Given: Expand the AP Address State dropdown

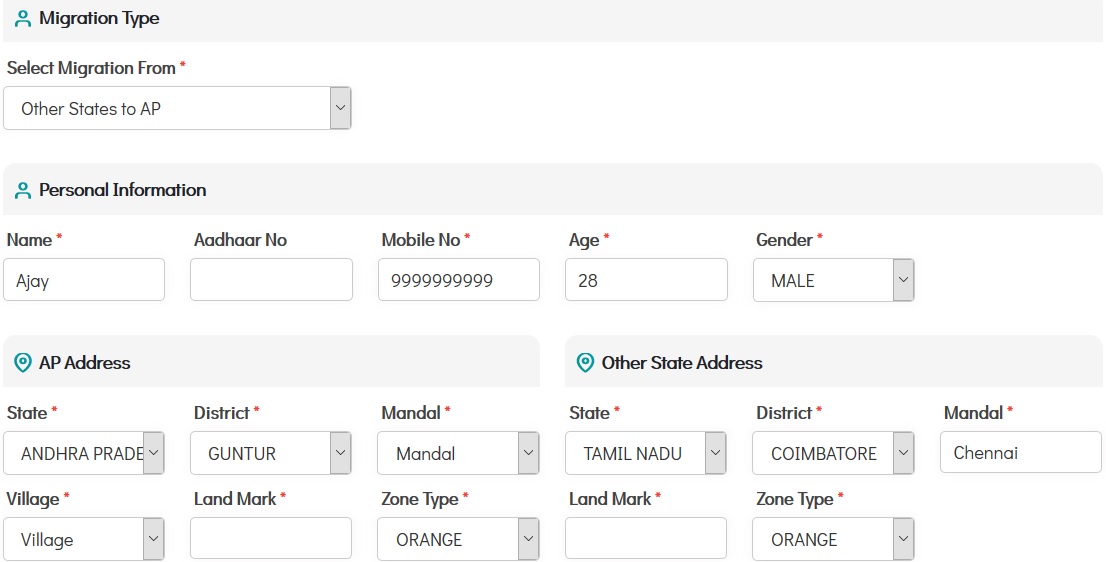Looking at the screenshot, I should pos(84,453).
